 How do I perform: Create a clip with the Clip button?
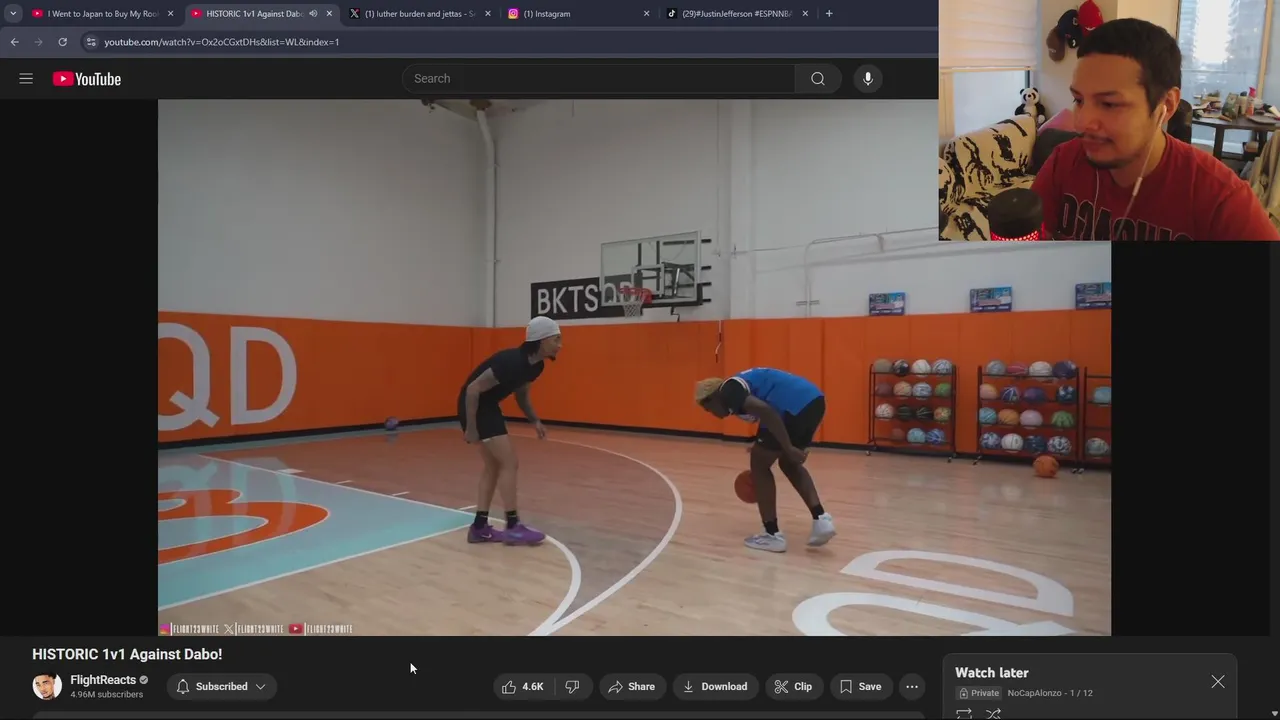click(793, 687)
